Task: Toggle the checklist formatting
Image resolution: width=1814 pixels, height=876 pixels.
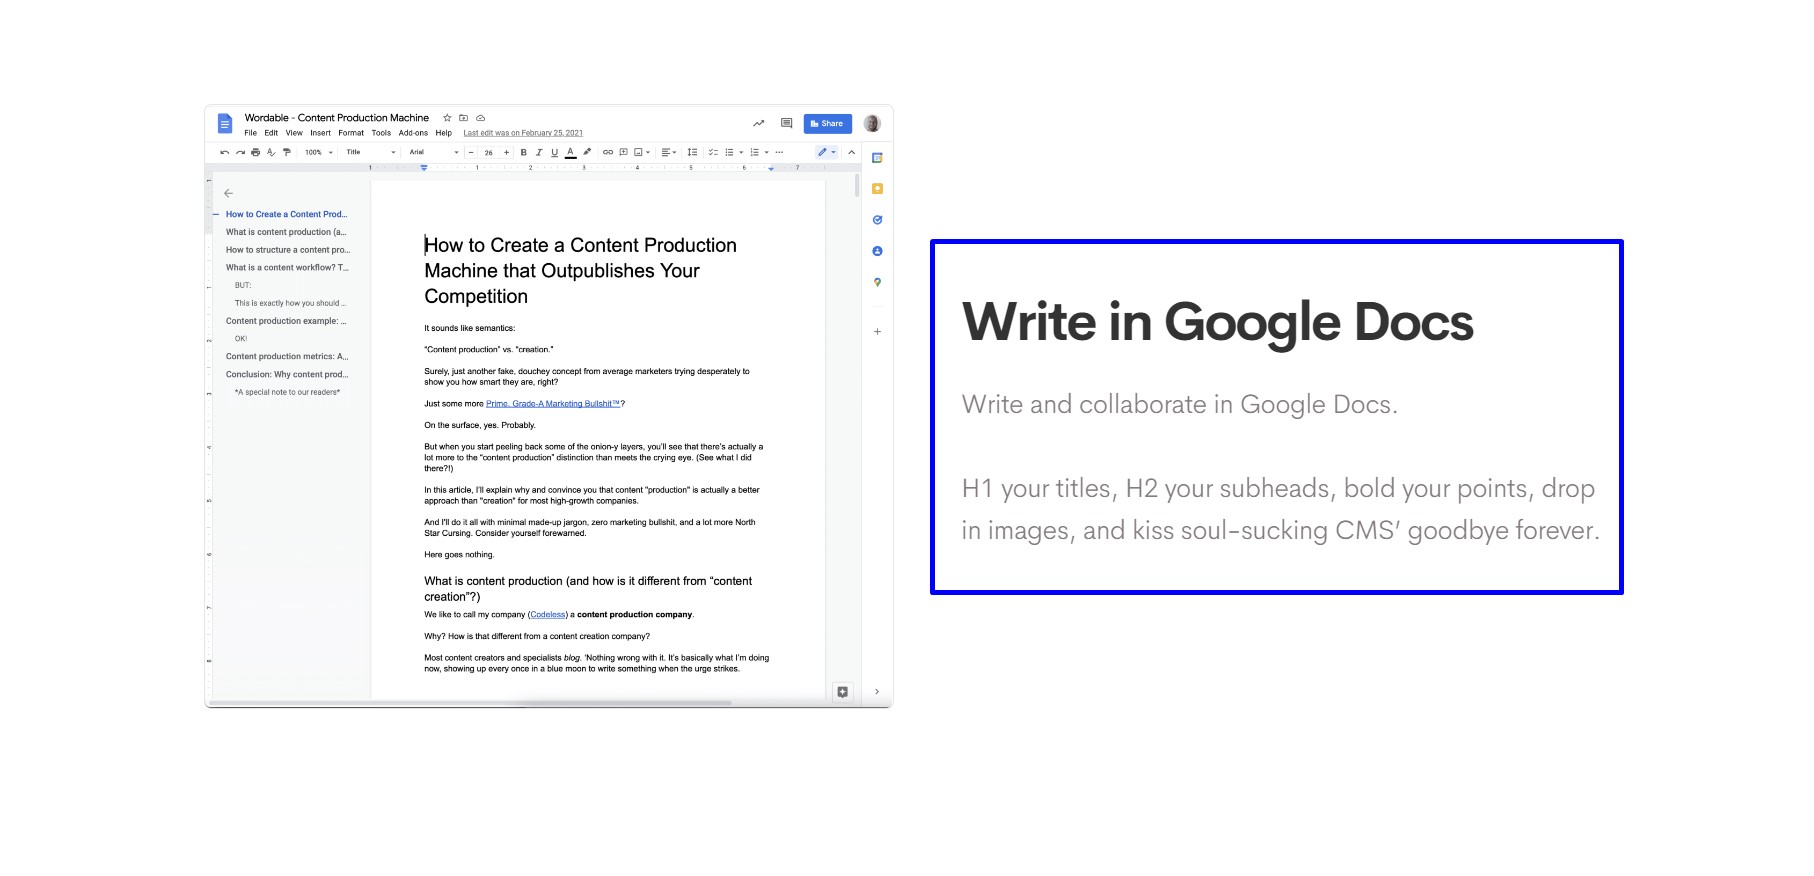Action: coord(713,152)
